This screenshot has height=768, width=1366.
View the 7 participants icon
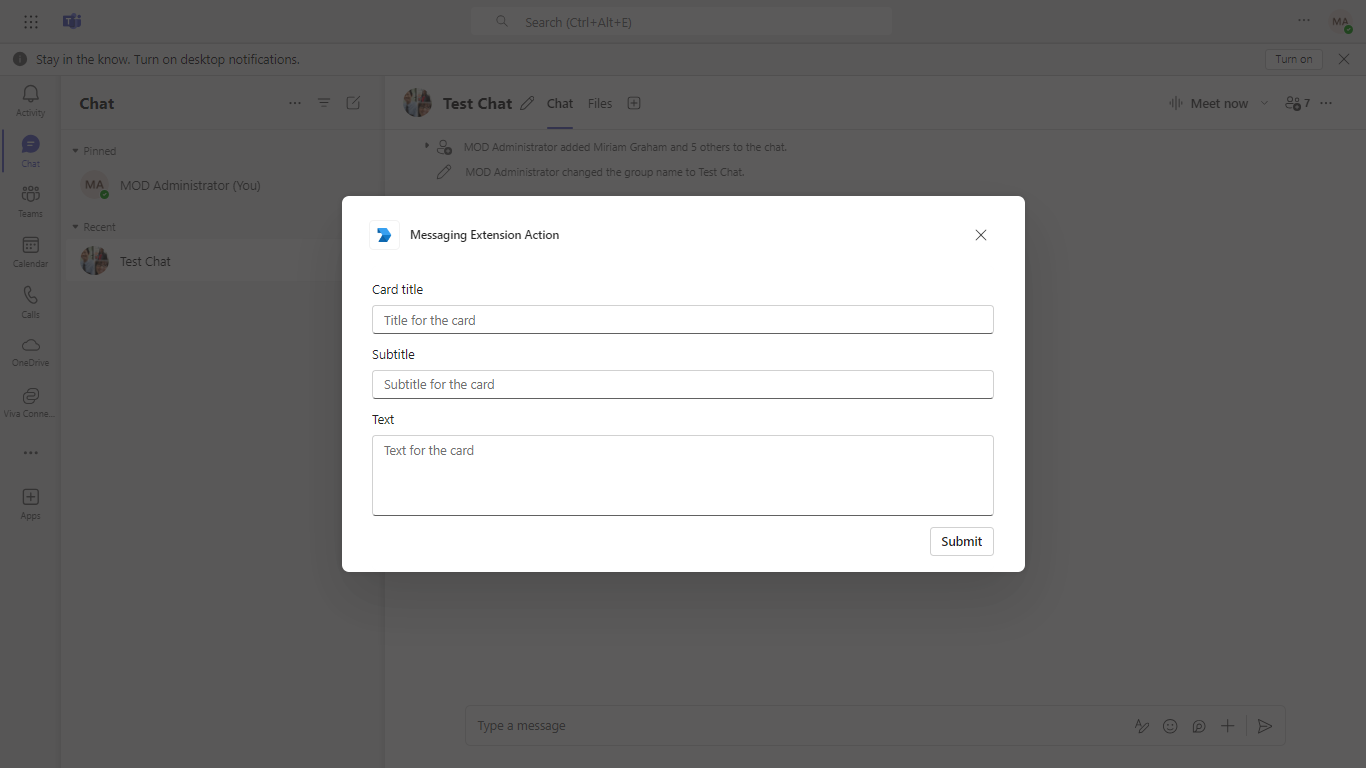(x=1297, y=103)
